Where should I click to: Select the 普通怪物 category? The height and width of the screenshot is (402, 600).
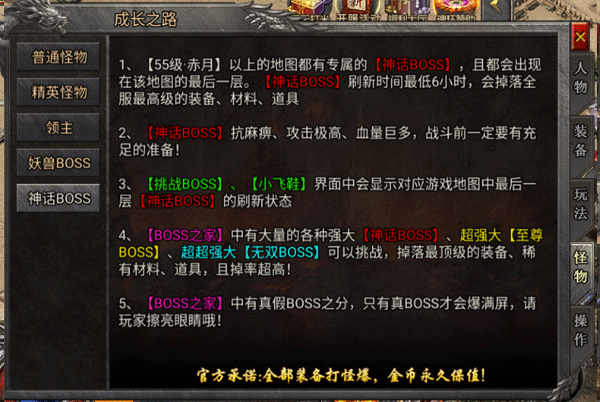58,57
